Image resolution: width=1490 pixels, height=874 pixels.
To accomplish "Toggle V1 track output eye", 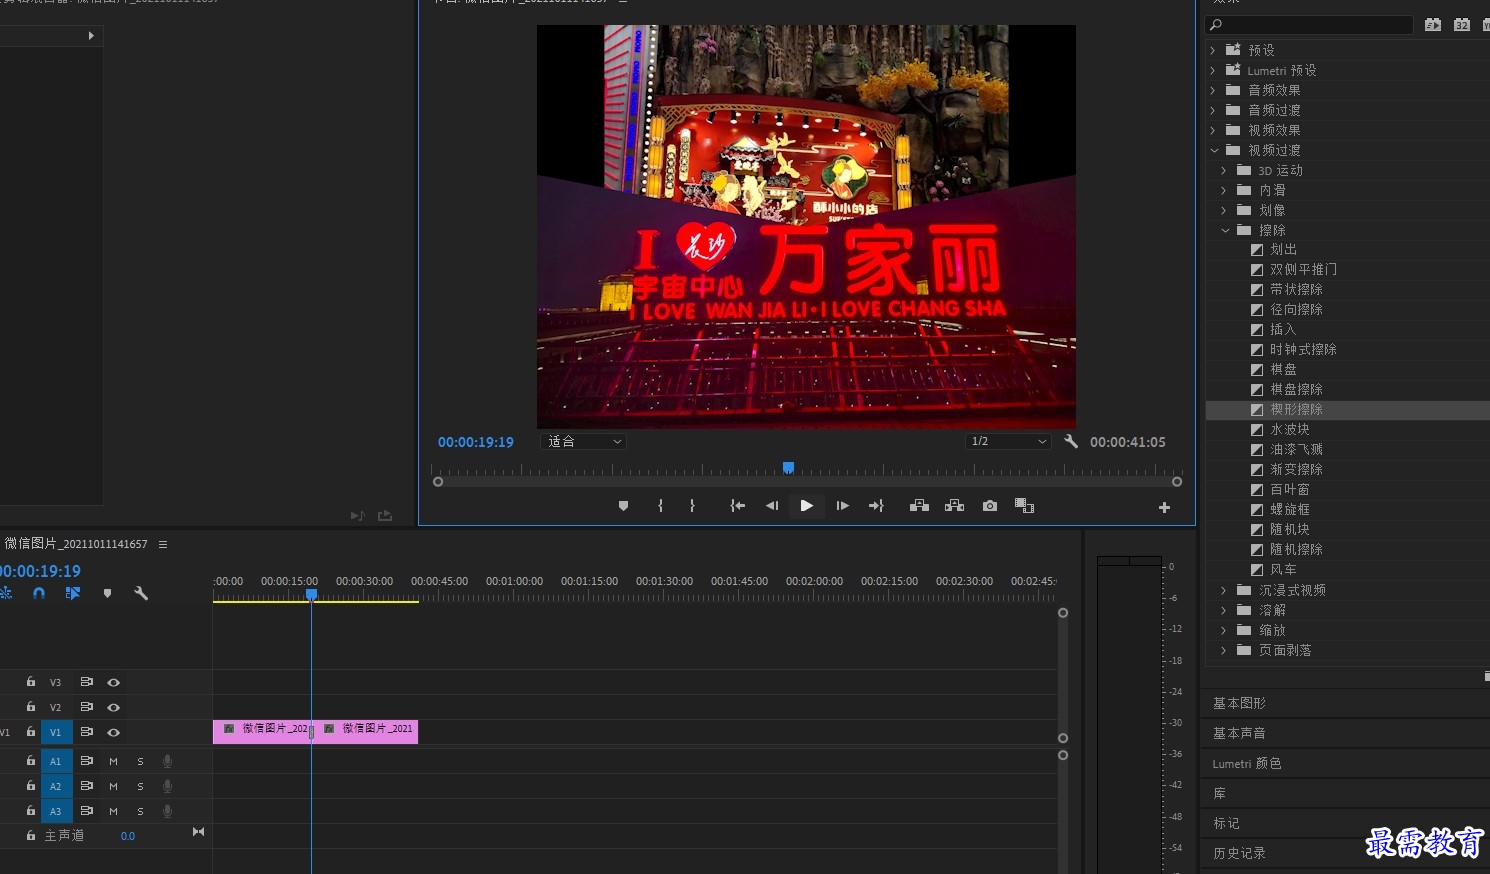I will coord(114,732).
